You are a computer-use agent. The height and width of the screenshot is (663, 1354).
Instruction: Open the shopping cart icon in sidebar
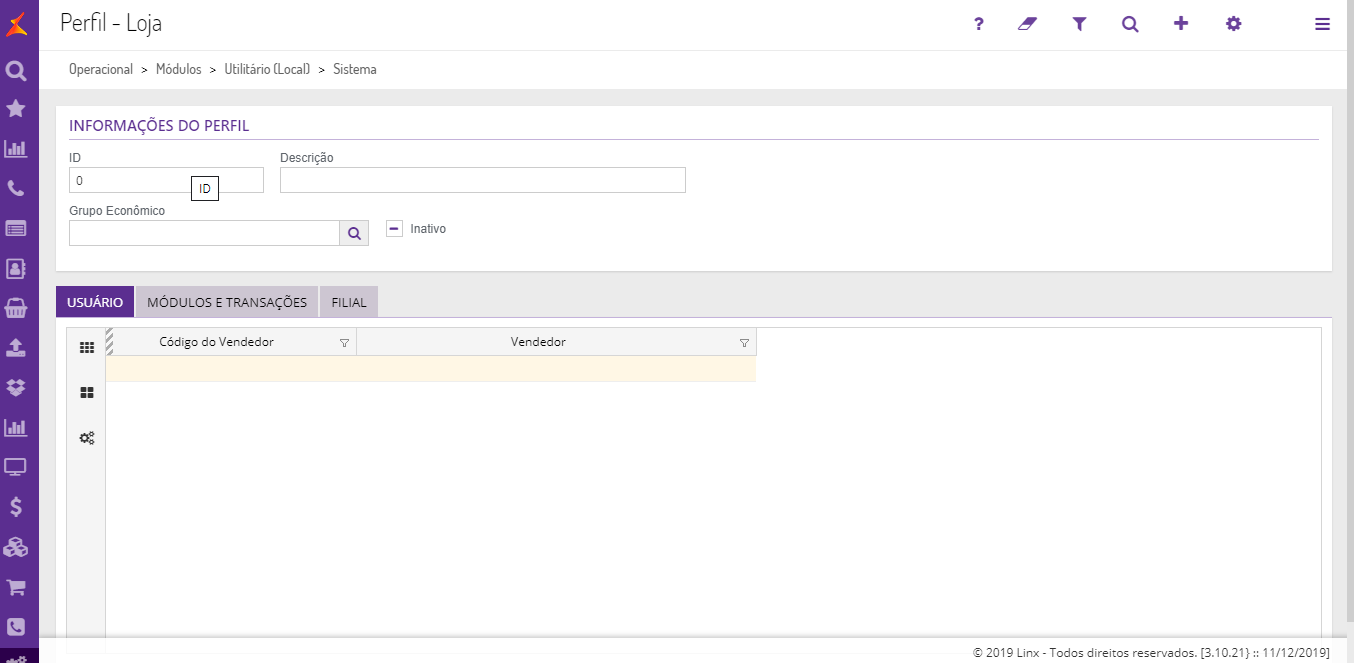pyautogui.click(x=16, y=587)
